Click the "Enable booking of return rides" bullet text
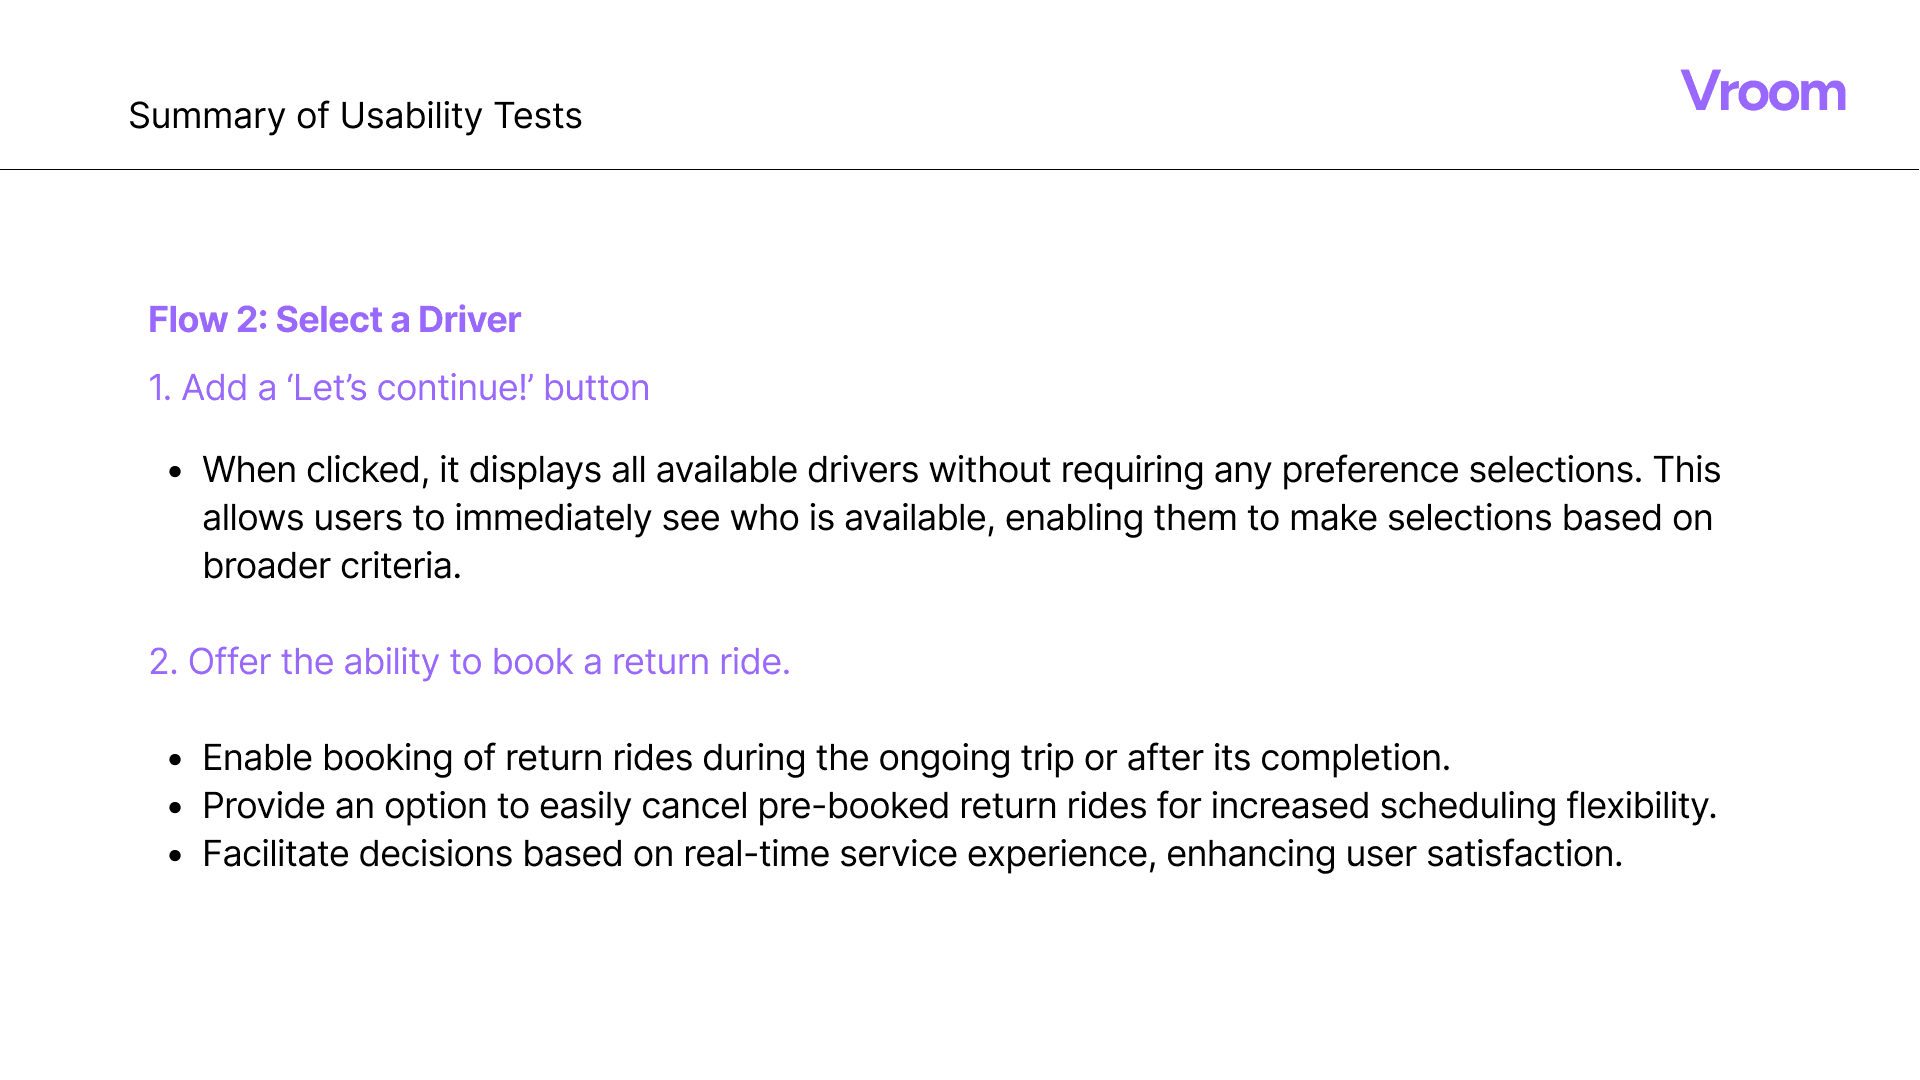The image size is (1920, 1080). coord(825,758)
